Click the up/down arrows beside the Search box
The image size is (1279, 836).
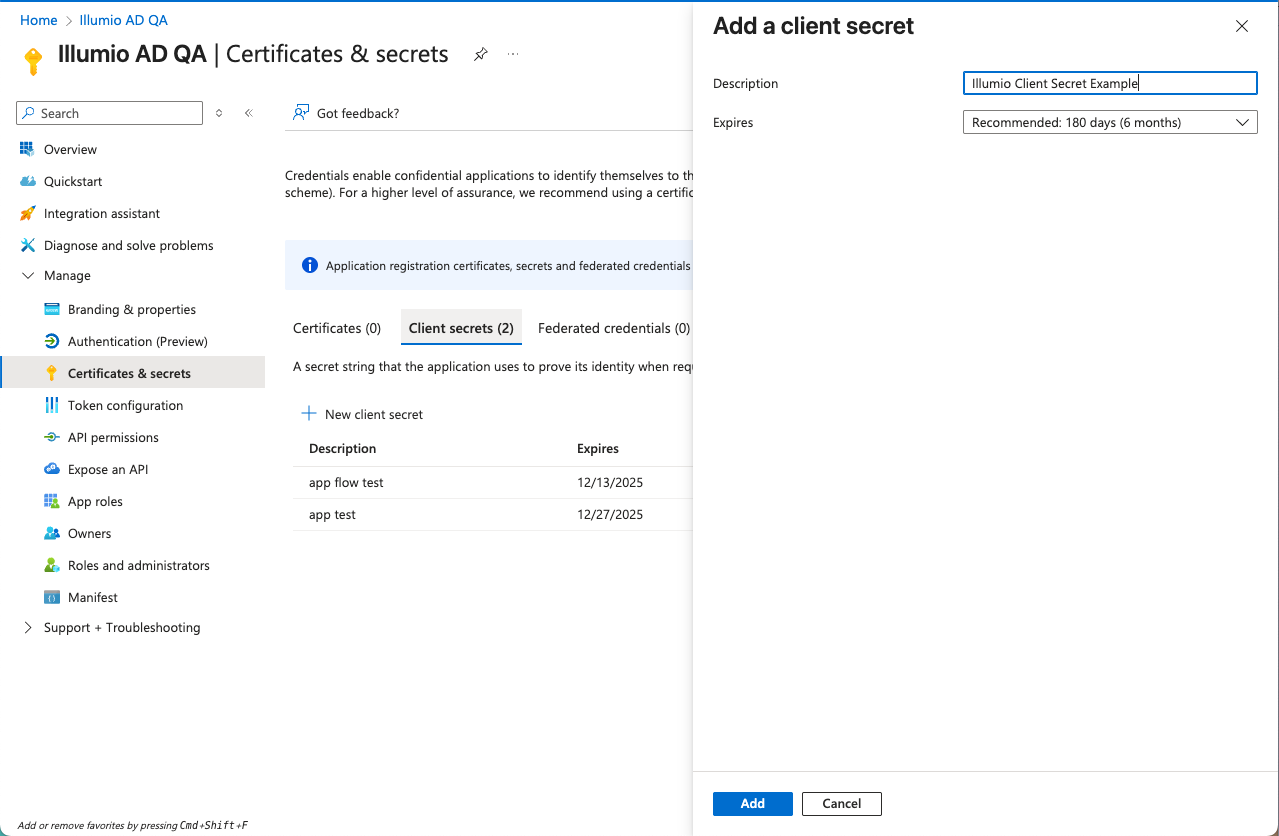pos(219,113)
